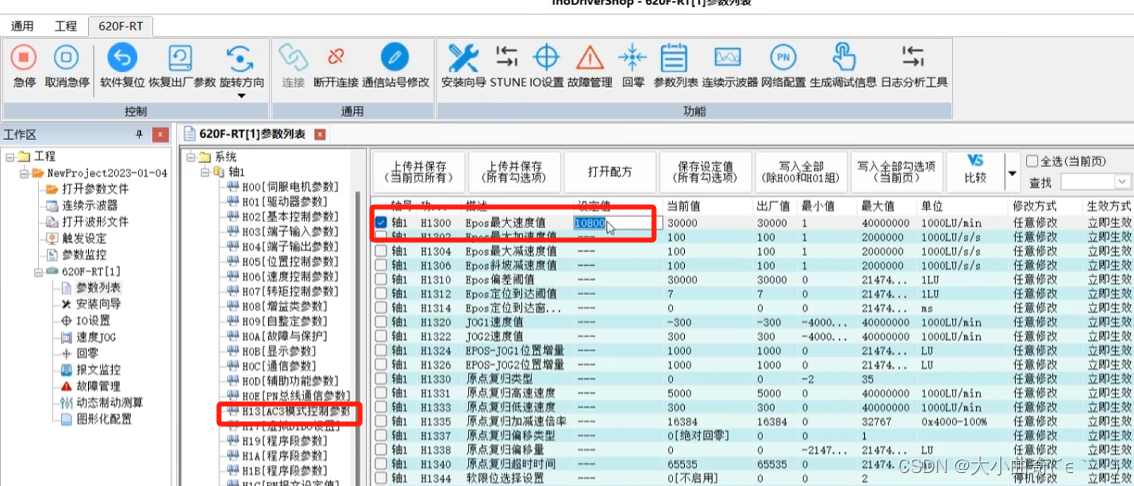Image resolution: width=1134 pixels, height=486 pixels.
Task: Uncheck the H1300 Epos最大速度值 row checkbox
Action: (381, 223)
